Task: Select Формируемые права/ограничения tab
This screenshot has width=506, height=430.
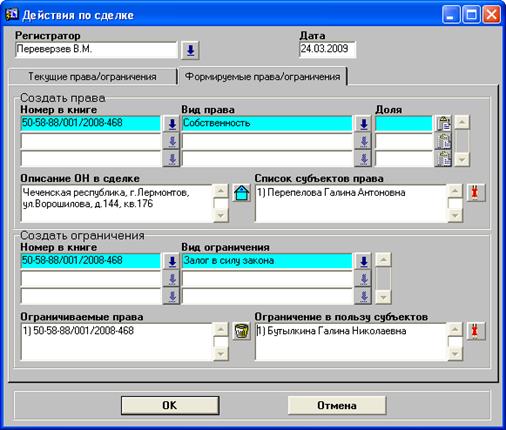Action: [263, 77]
